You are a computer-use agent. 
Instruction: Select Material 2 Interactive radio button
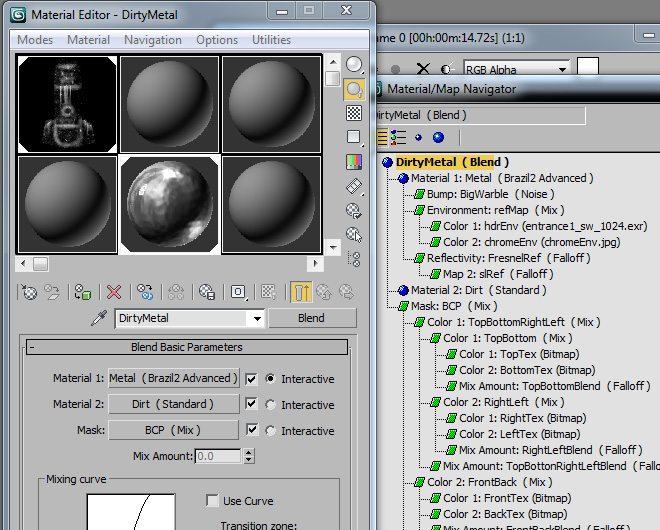tap(270, 405)
